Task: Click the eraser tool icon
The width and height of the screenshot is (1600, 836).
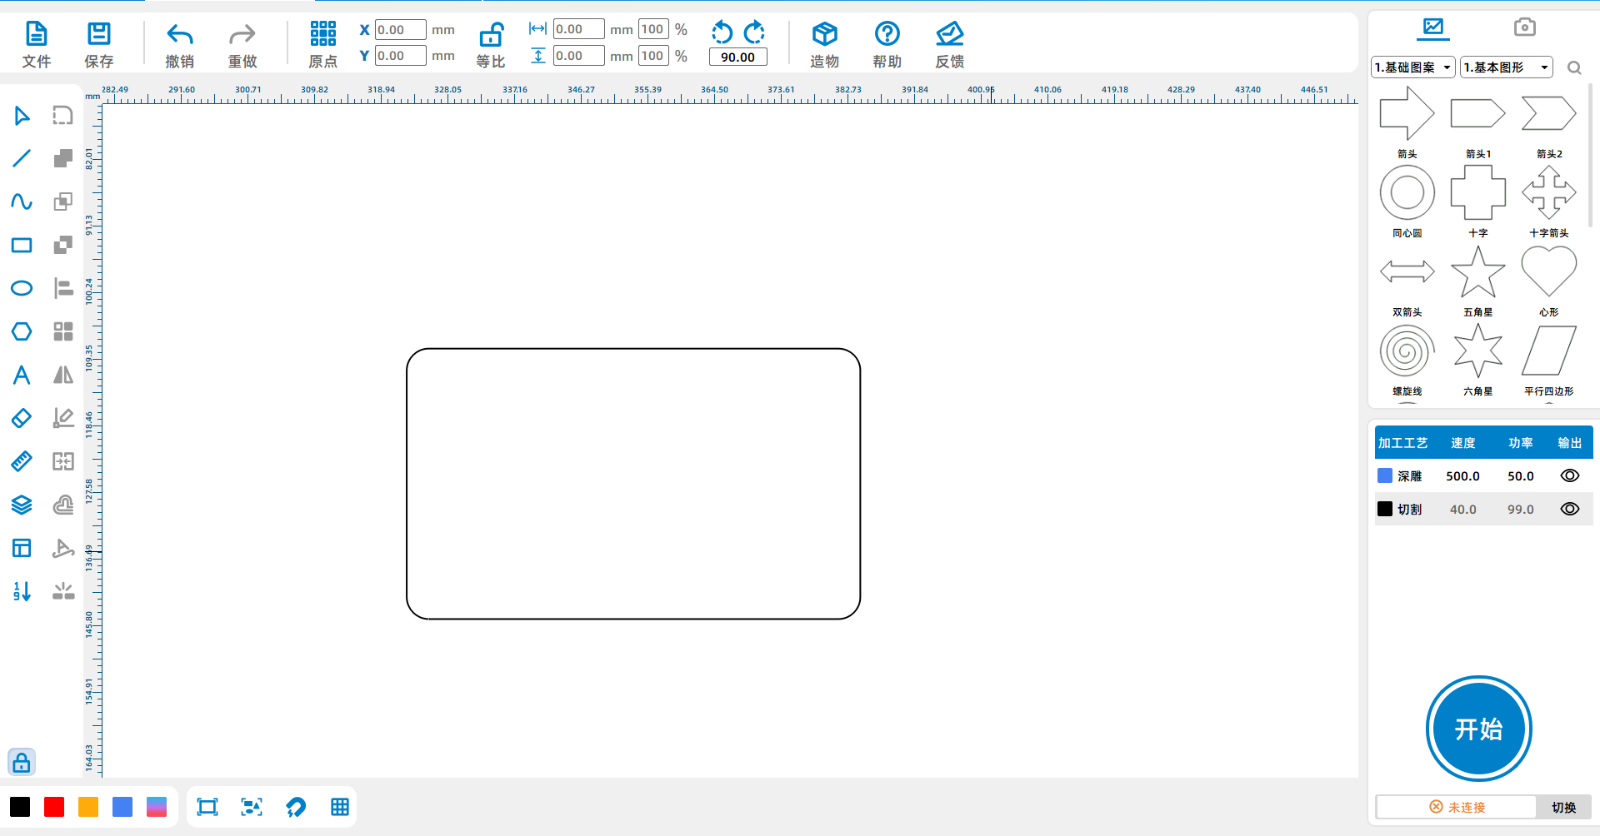Action: pyautogui.click(x=21, y=418)
